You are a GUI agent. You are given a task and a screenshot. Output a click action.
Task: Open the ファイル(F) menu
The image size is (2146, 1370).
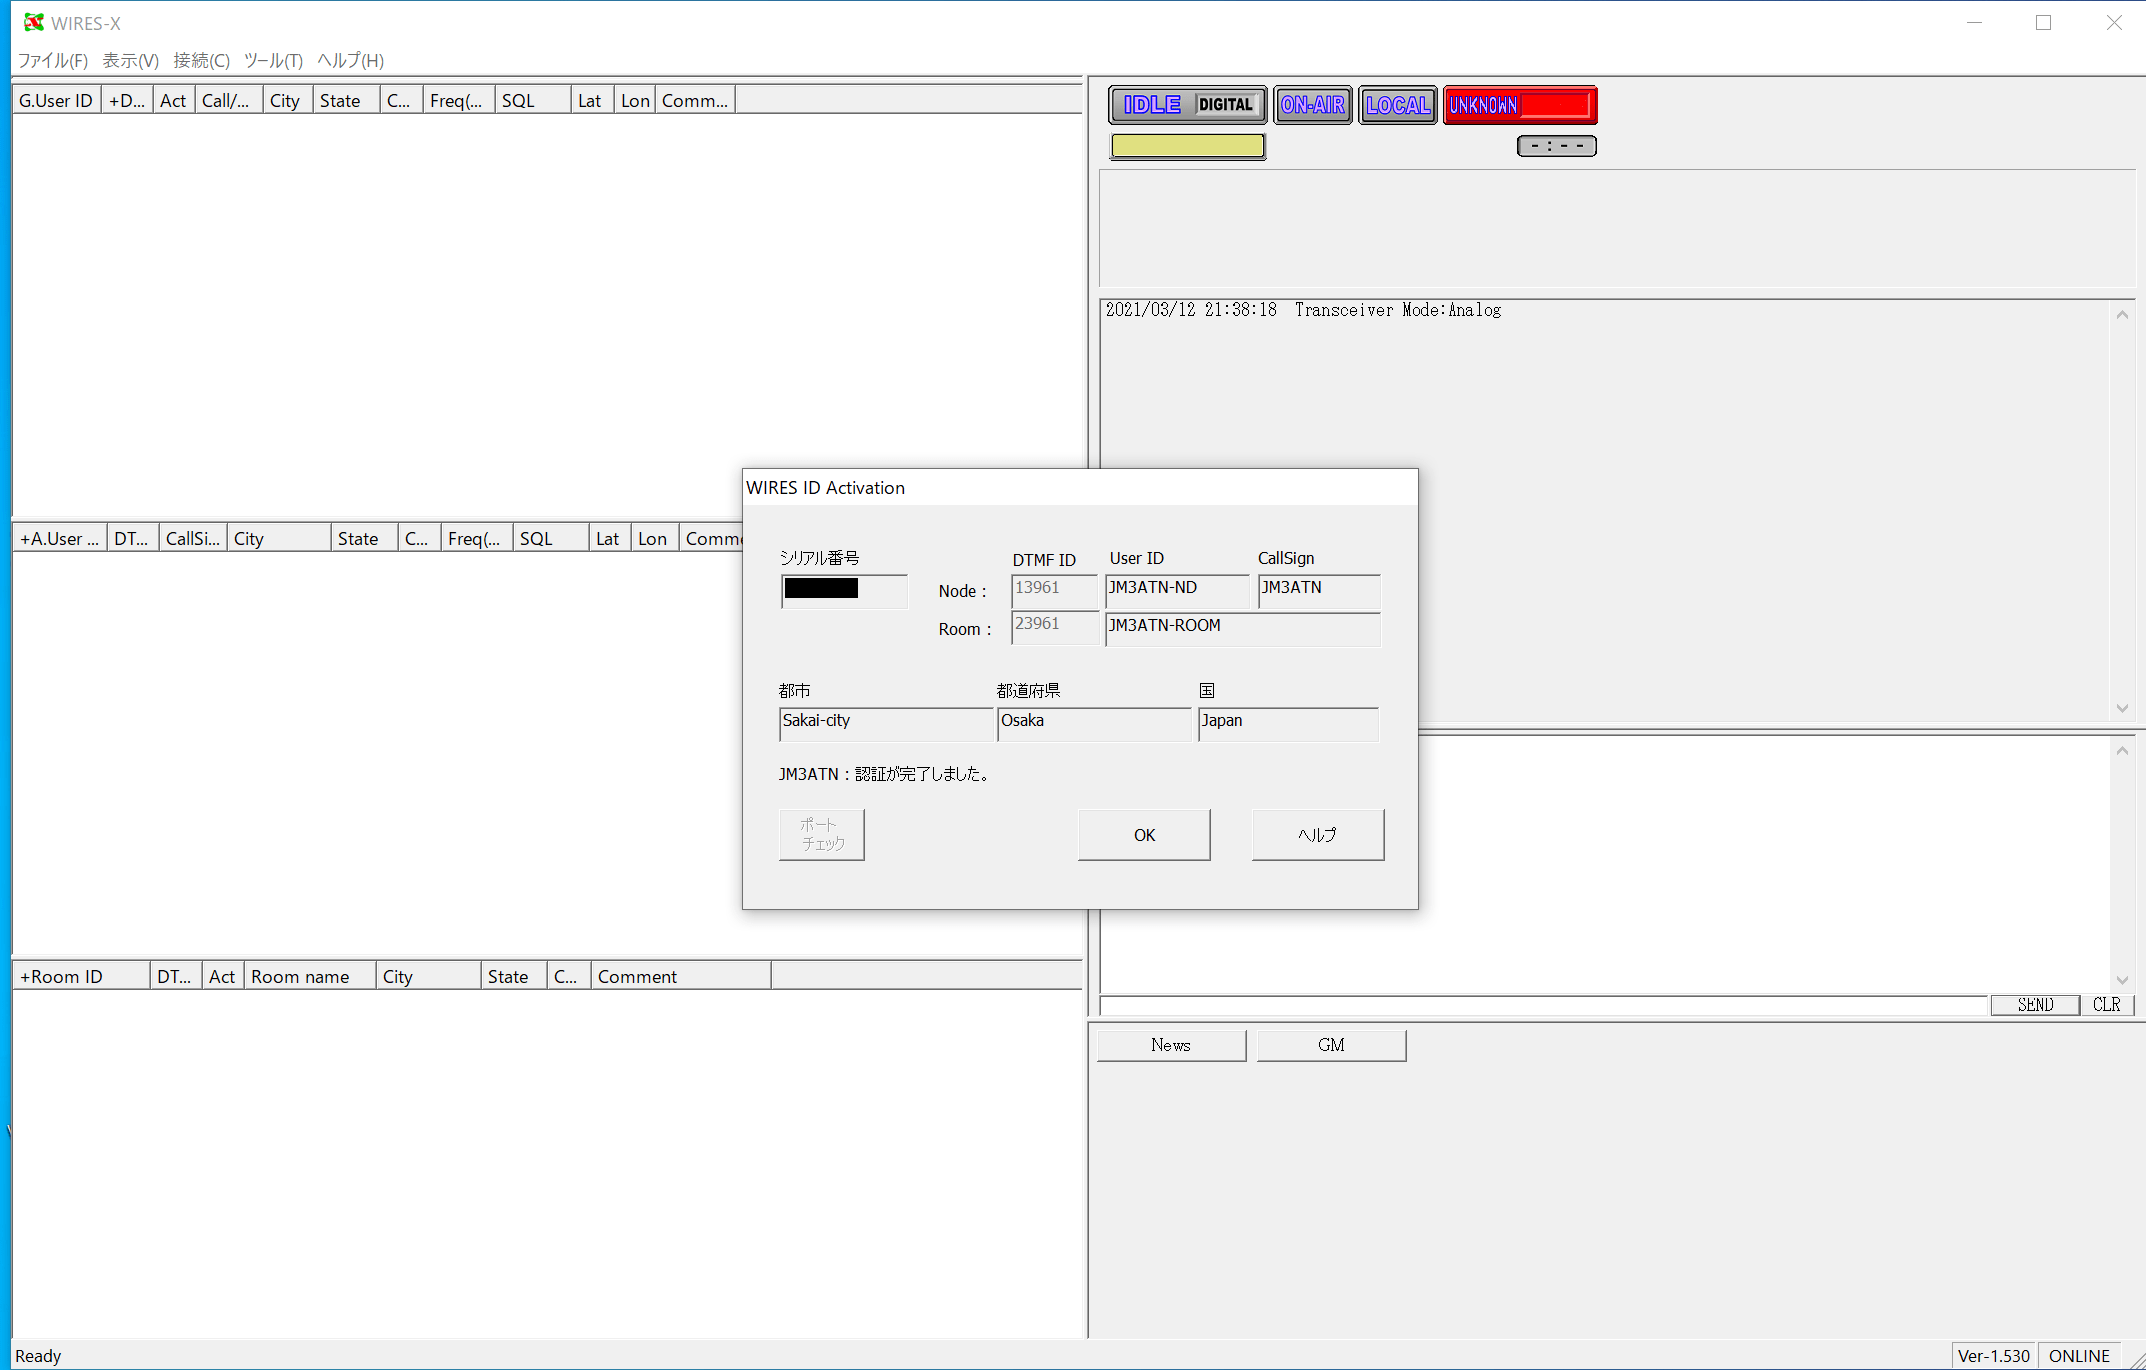coord(52,60)
